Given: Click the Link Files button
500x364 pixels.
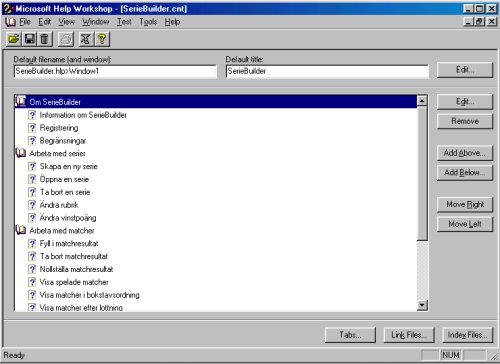Looking at the screenshot, I should 409,335.
